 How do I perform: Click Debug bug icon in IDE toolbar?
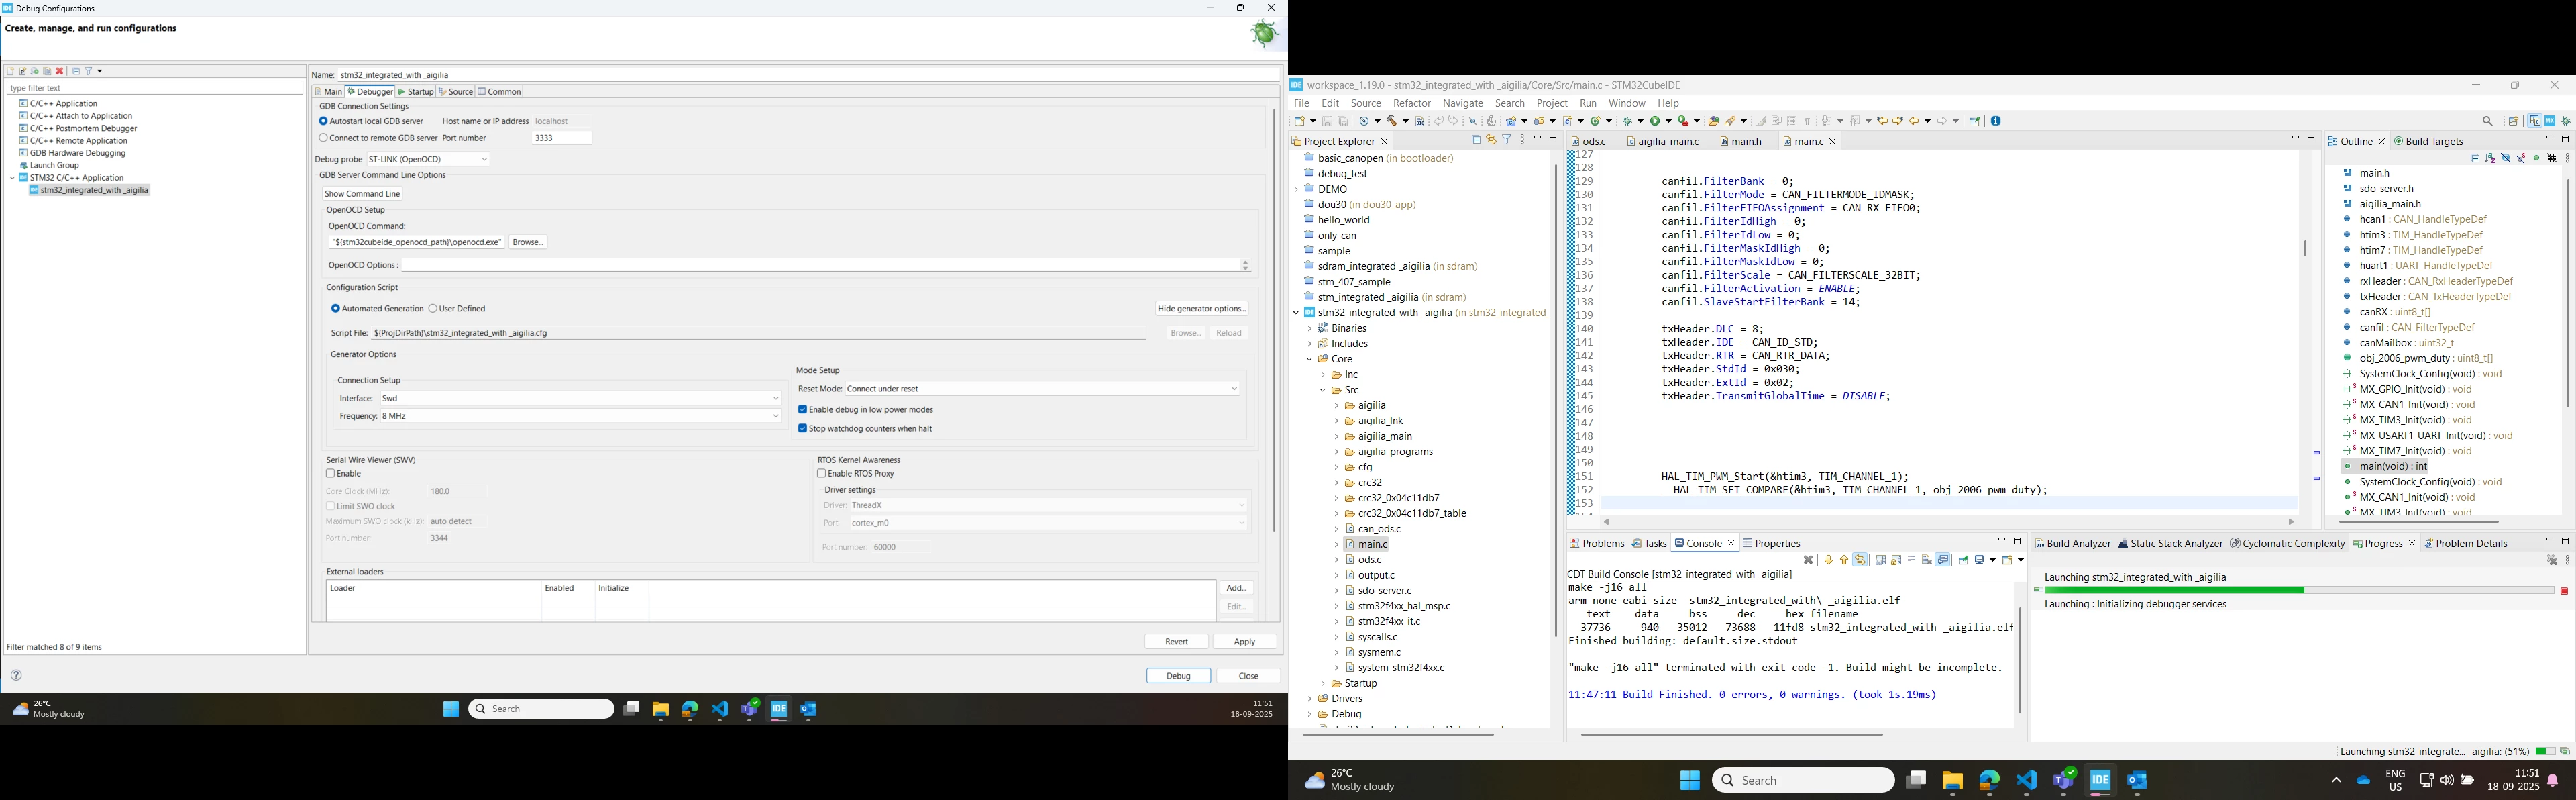(1628, 121)
